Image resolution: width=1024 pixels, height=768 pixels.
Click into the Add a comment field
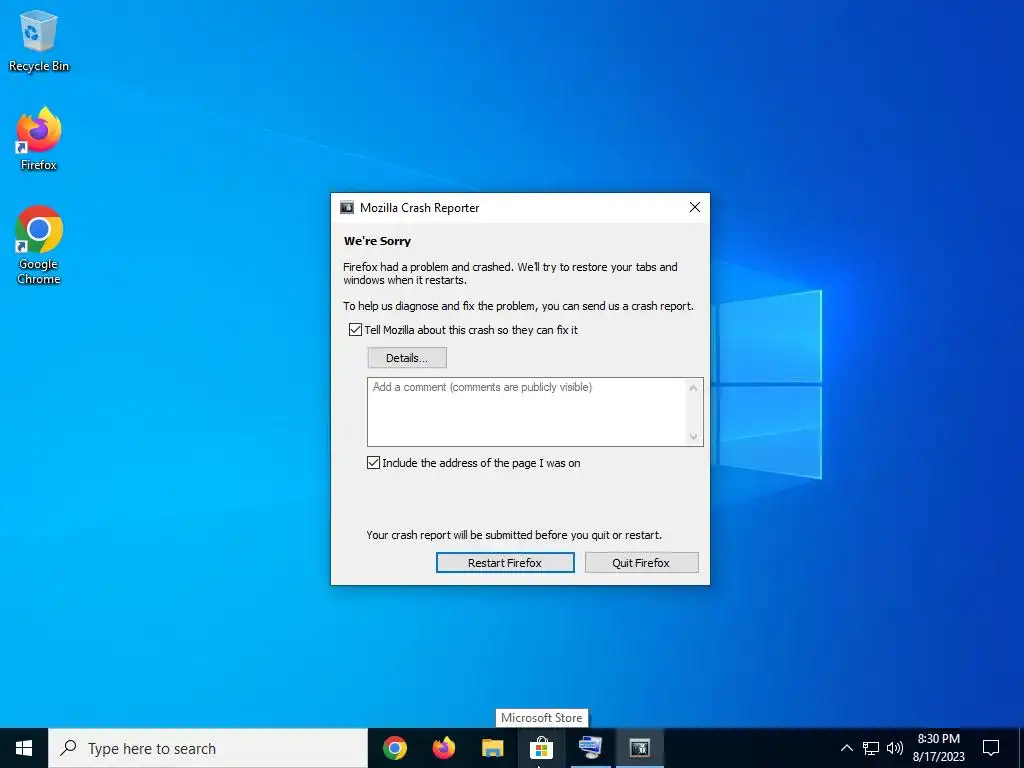pos(527,412)
